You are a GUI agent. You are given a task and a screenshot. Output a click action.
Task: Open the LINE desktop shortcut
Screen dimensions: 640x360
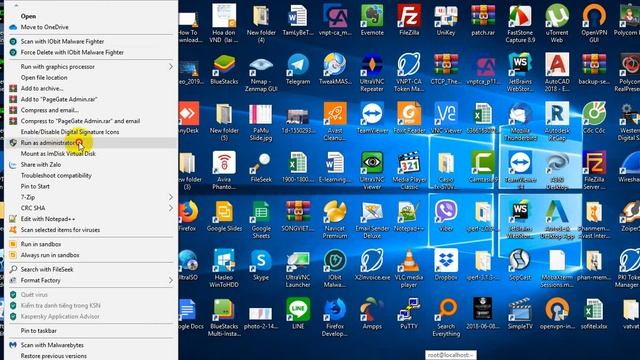coord(298,314)
